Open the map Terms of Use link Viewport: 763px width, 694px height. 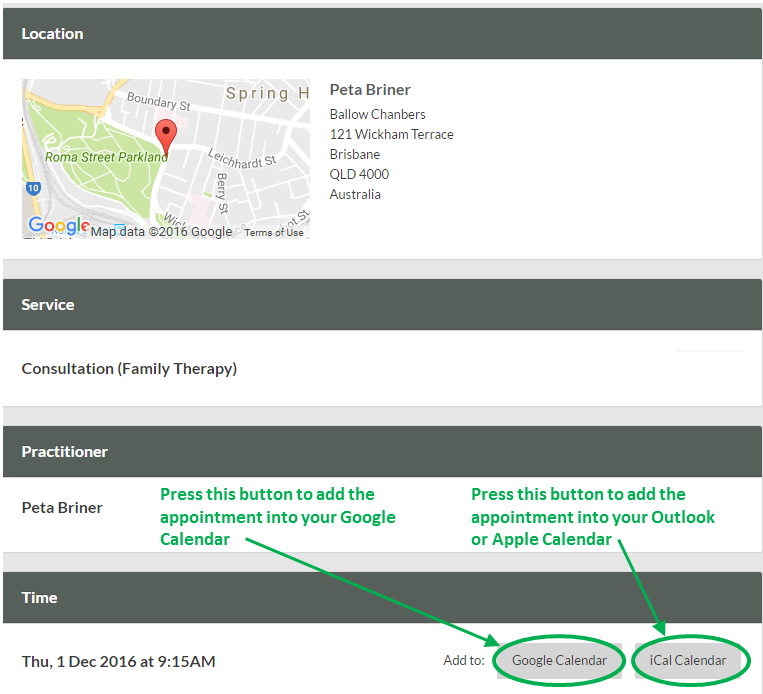coord(274,233)
